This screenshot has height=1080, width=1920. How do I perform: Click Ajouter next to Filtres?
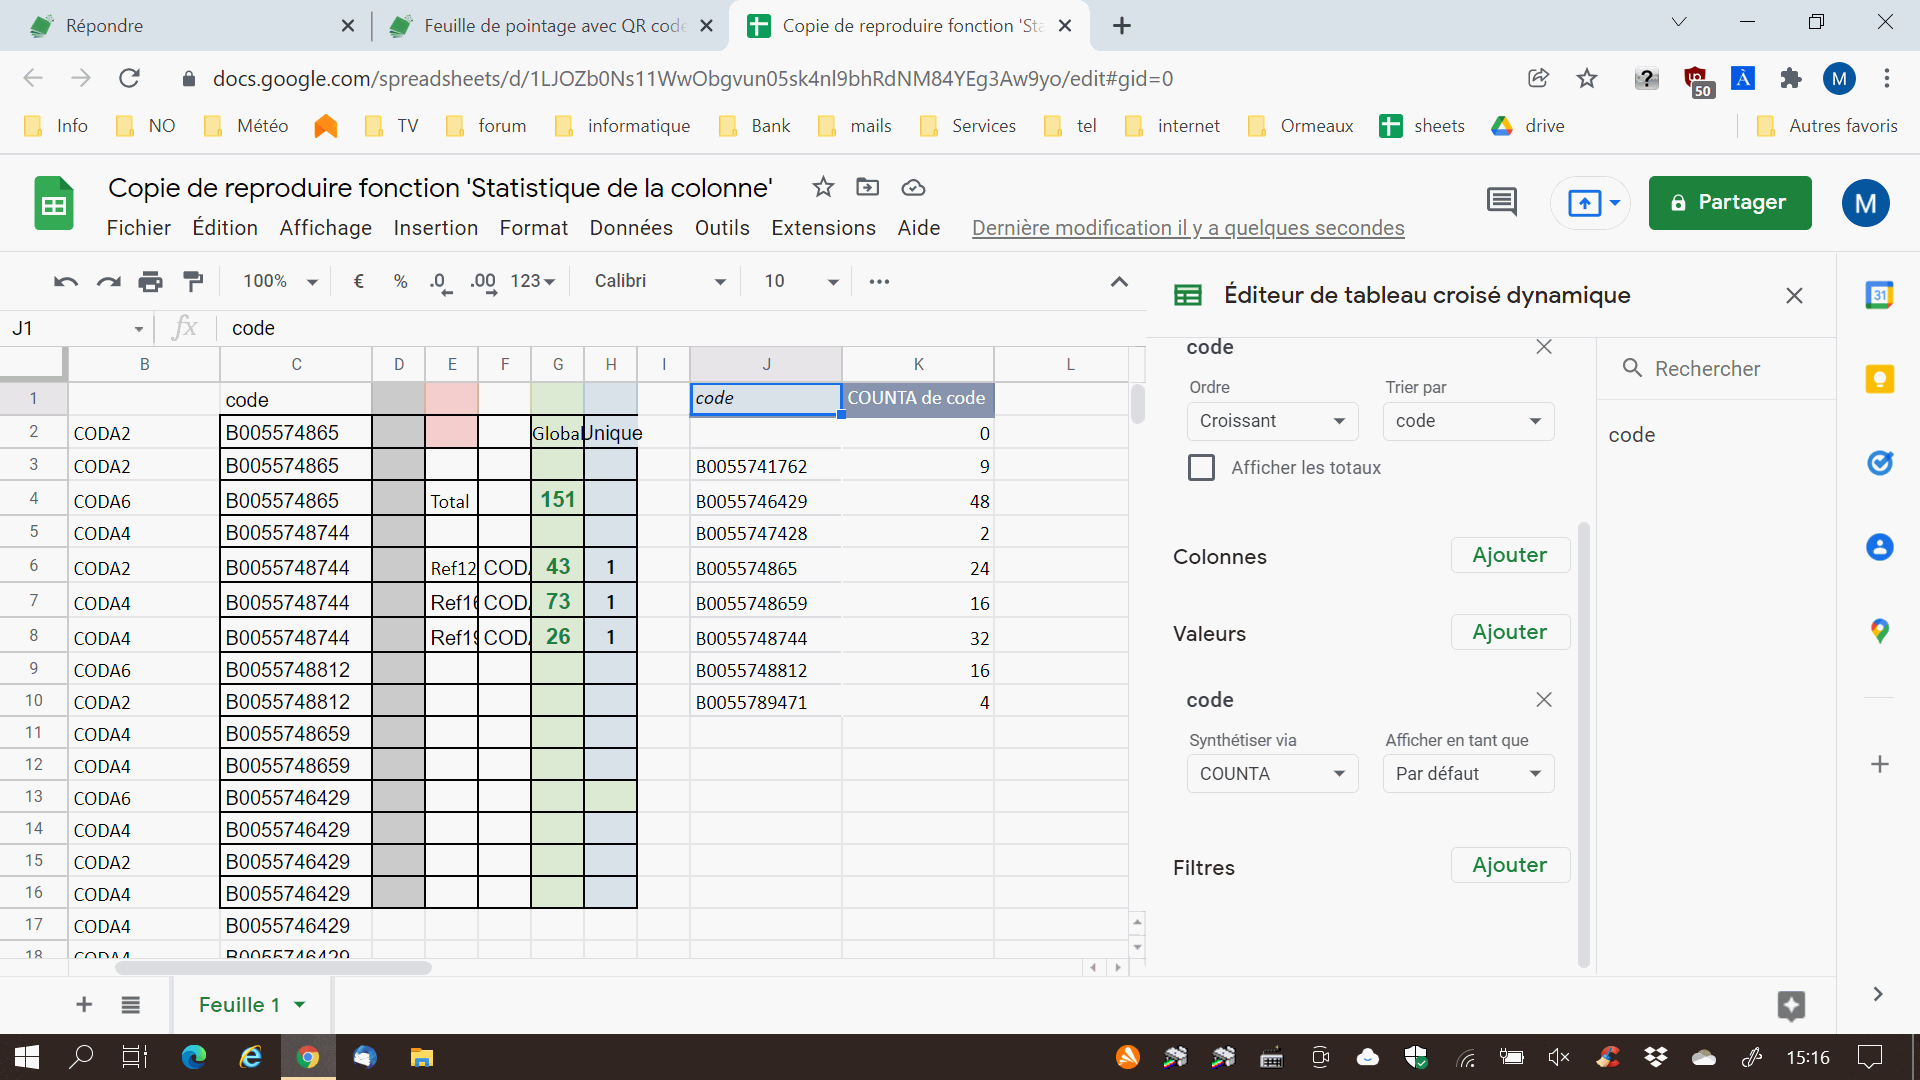(1509, 865)
